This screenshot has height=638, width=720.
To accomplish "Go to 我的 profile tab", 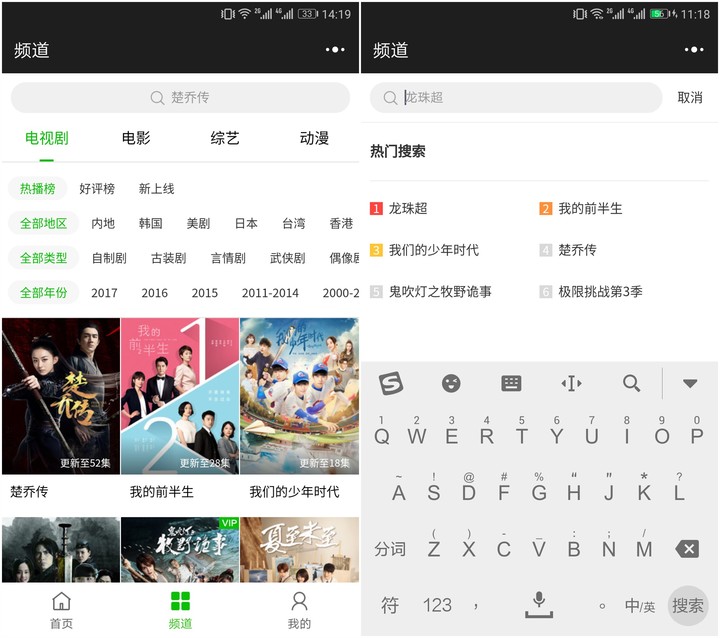I will (299, 610).
